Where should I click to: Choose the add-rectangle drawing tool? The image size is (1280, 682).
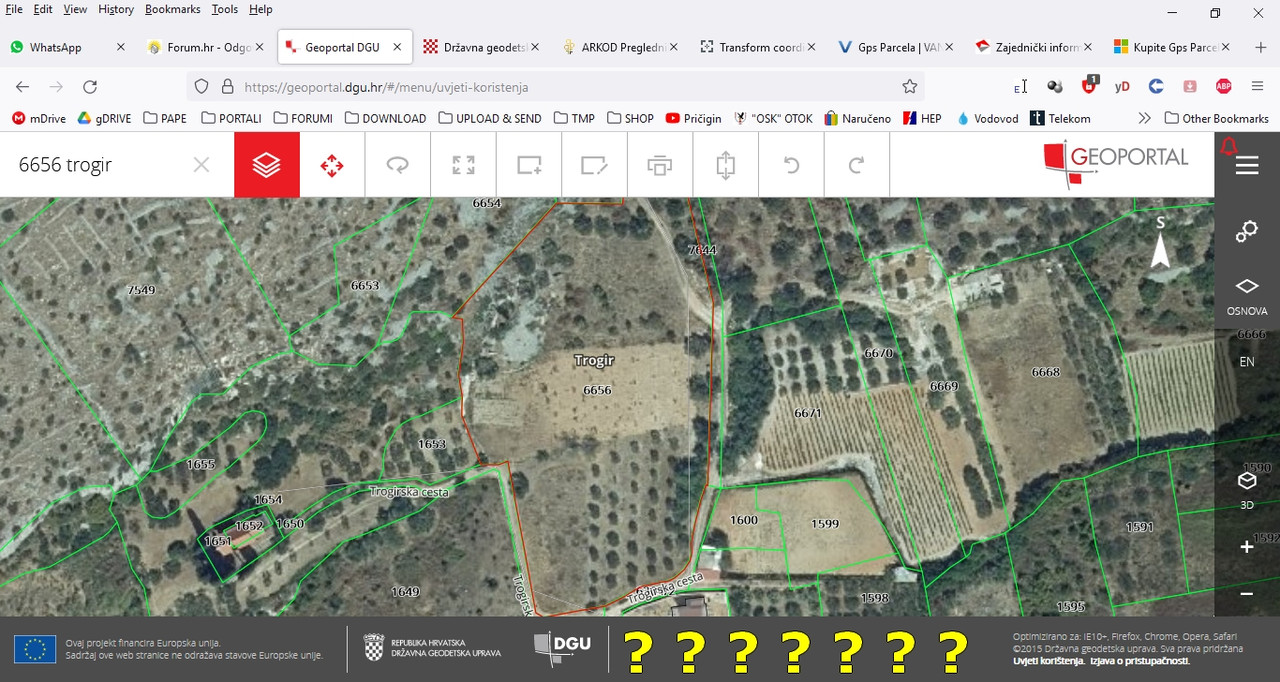[x=529, y=165]
